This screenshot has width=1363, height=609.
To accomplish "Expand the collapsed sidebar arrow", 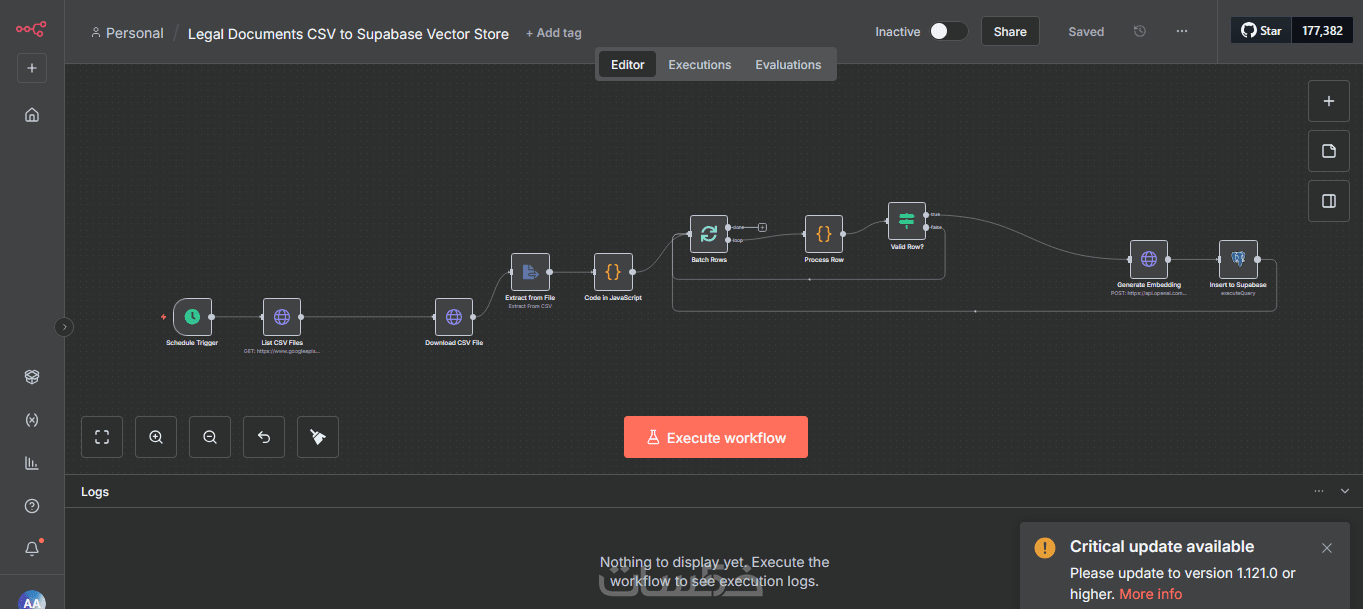I will pos(64,326).
